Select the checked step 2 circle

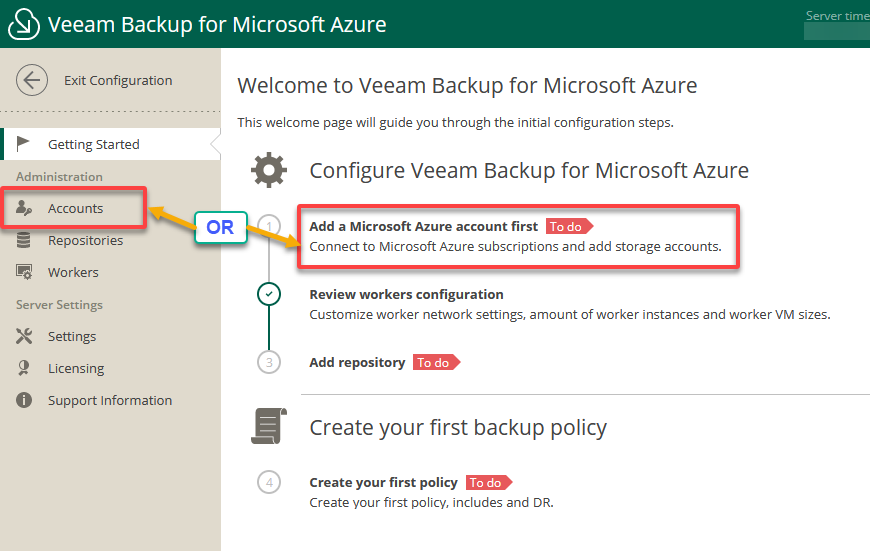(269, 294)
